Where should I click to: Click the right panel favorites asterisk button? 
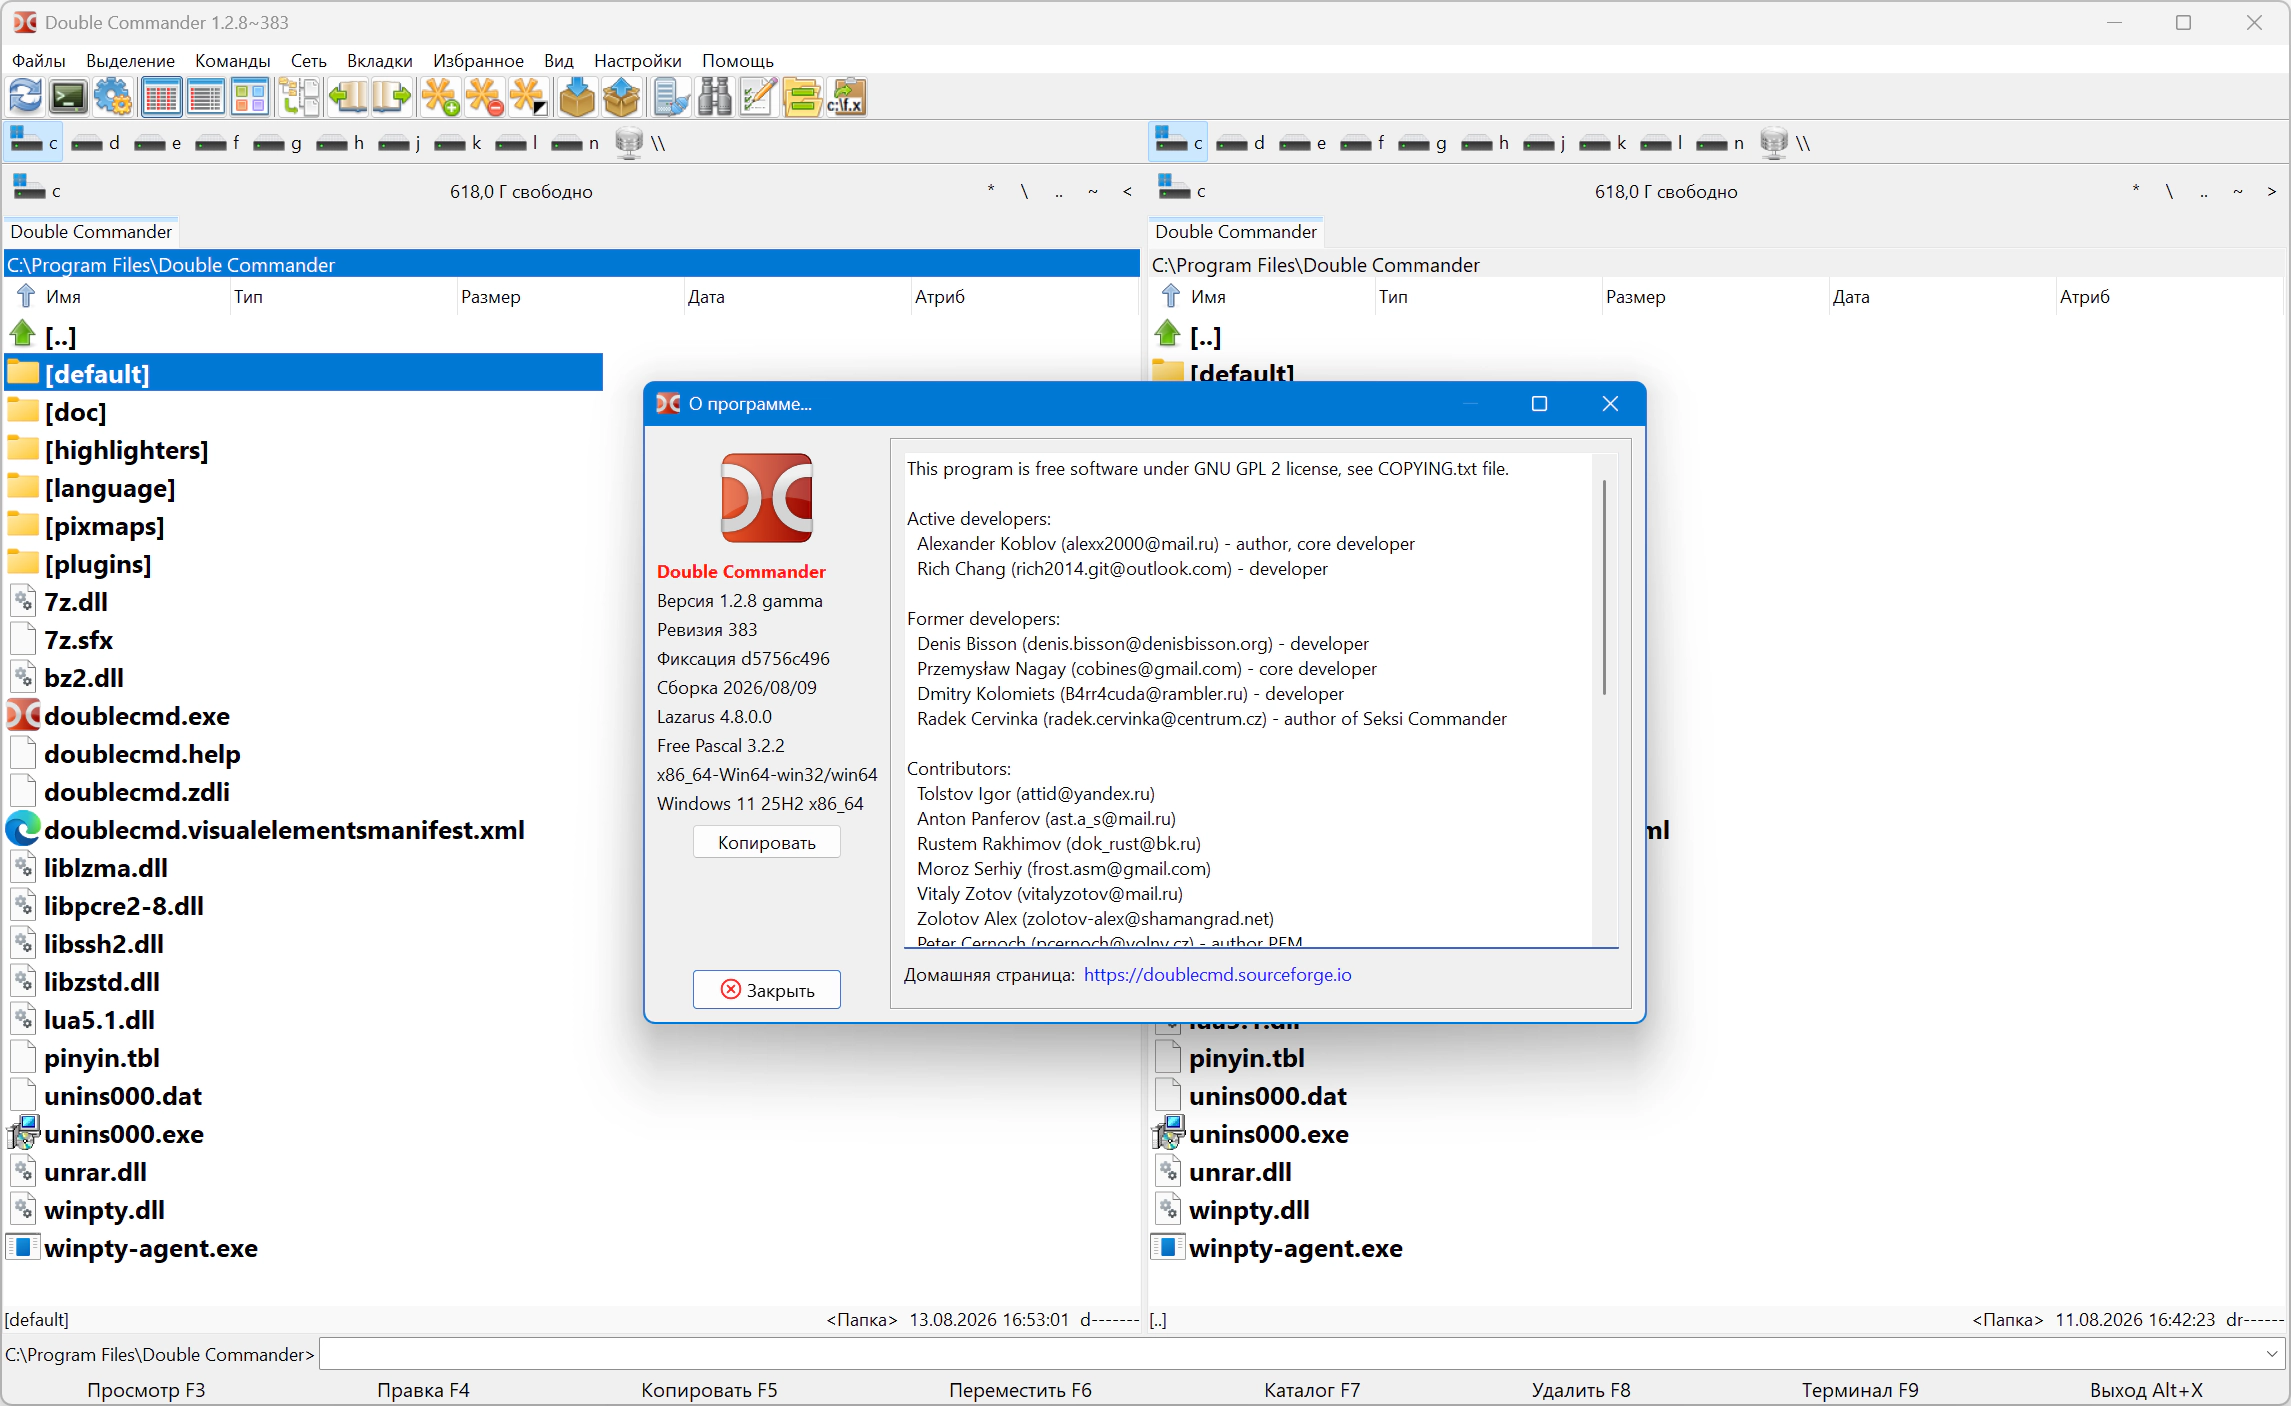[x=2136, y=190]
